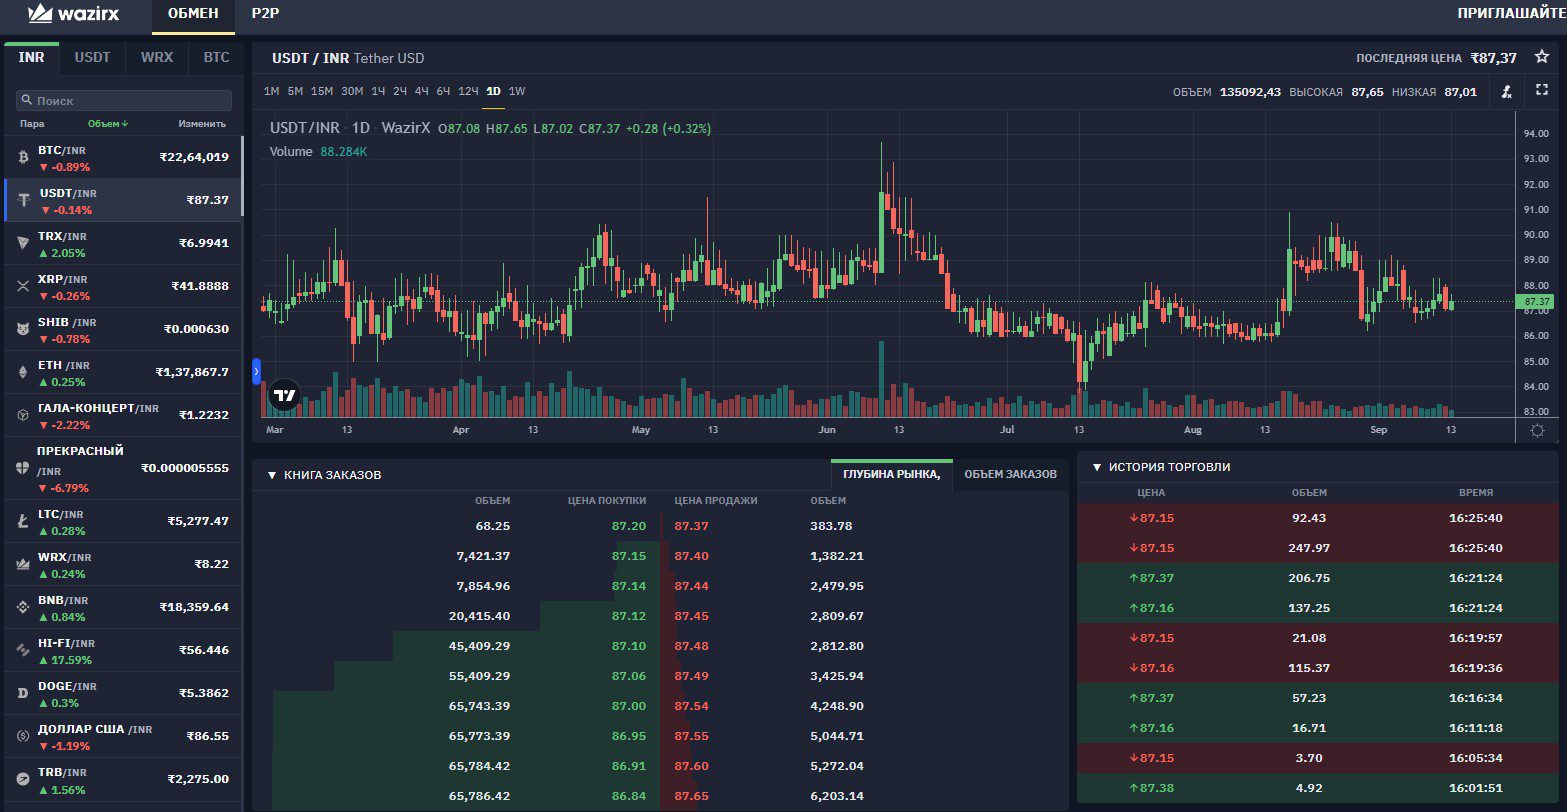Collapse the order book panel

(x=272, y=475)
